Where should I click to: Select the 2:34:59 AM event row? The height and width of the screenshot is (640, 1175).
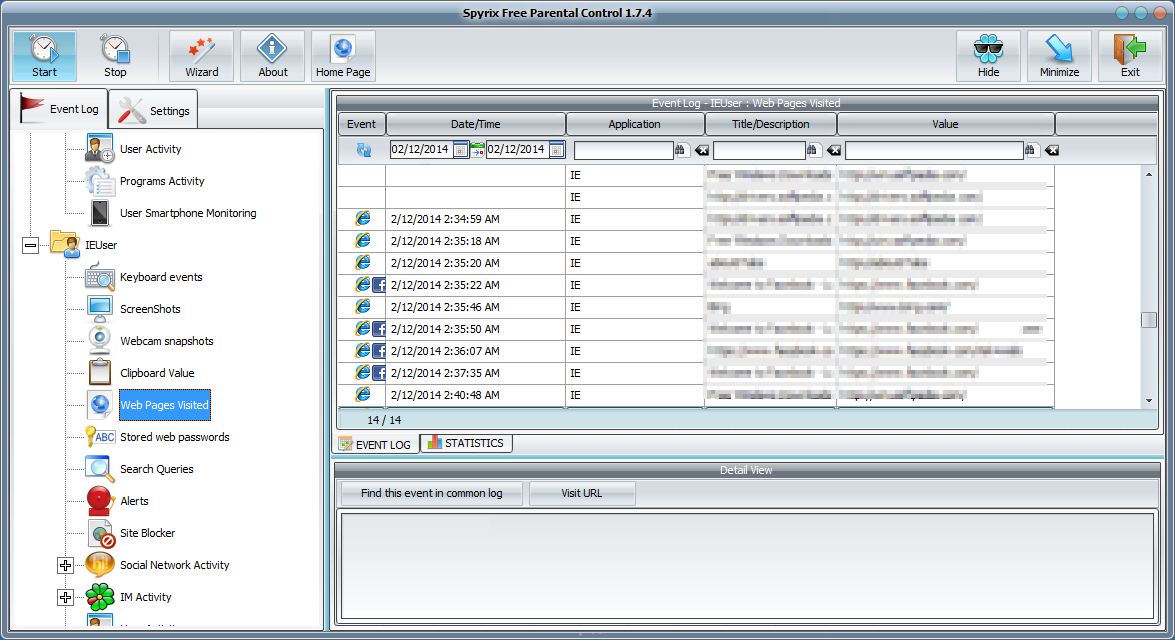[696, 219]
